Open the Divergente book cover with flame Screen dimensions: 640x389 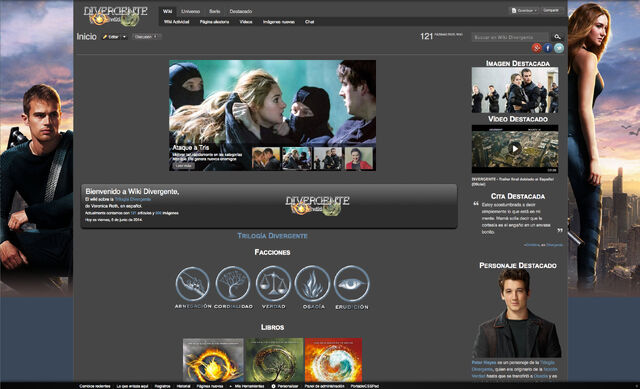[x=213, y=360]
